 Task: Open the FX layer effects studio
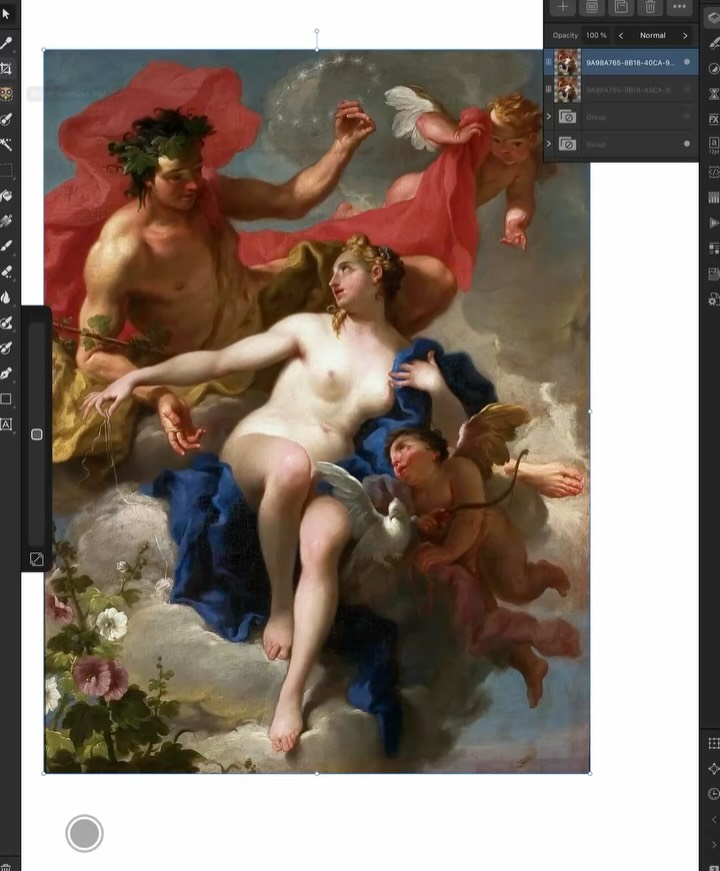coord(714,119)
